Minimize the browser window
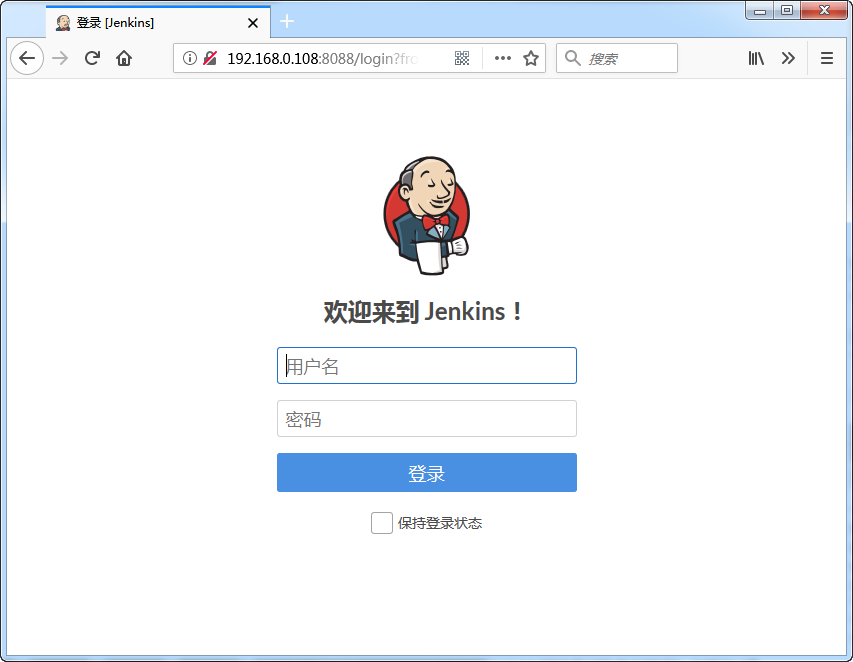853x662 pixels. 760,10
